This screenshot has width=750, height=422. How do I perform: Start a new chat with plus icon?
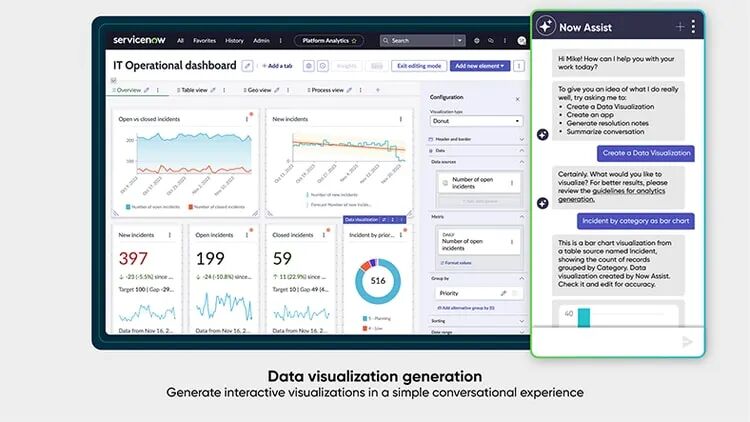click(x=680, y=27)
